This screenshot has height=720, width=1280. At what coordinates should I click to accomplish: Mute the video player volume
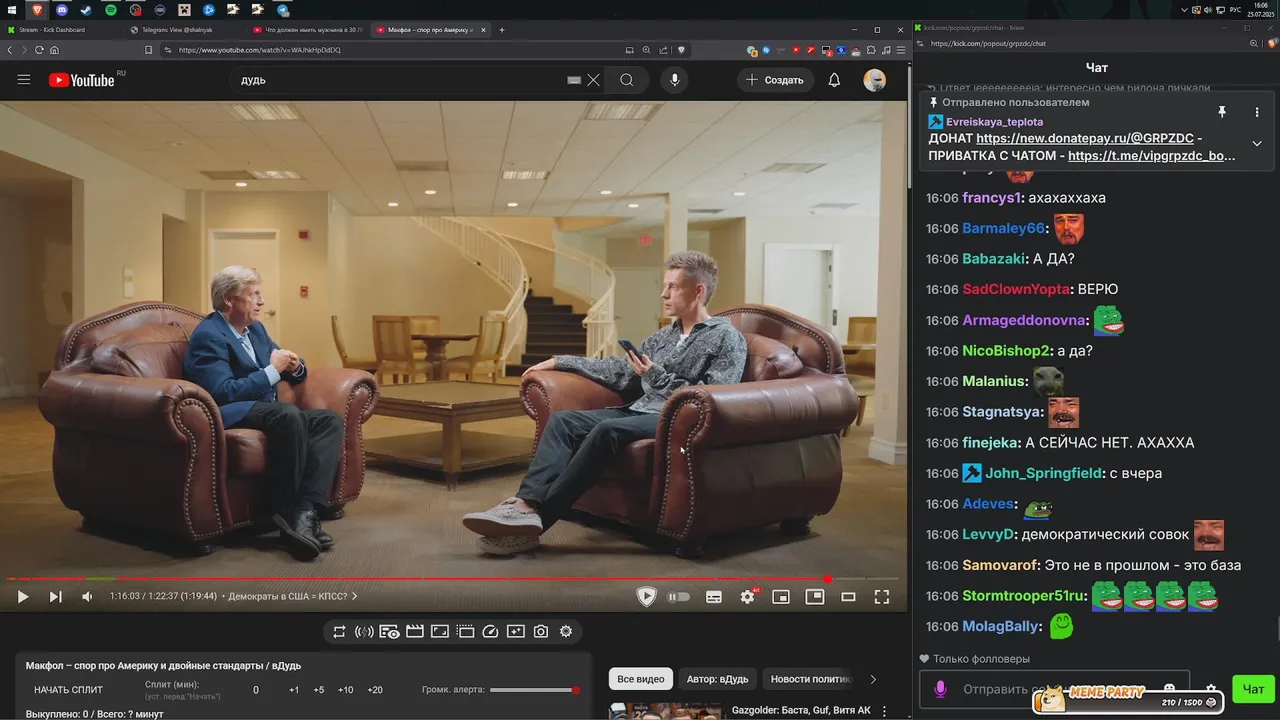pyautogui.click(x=87, y=597)
